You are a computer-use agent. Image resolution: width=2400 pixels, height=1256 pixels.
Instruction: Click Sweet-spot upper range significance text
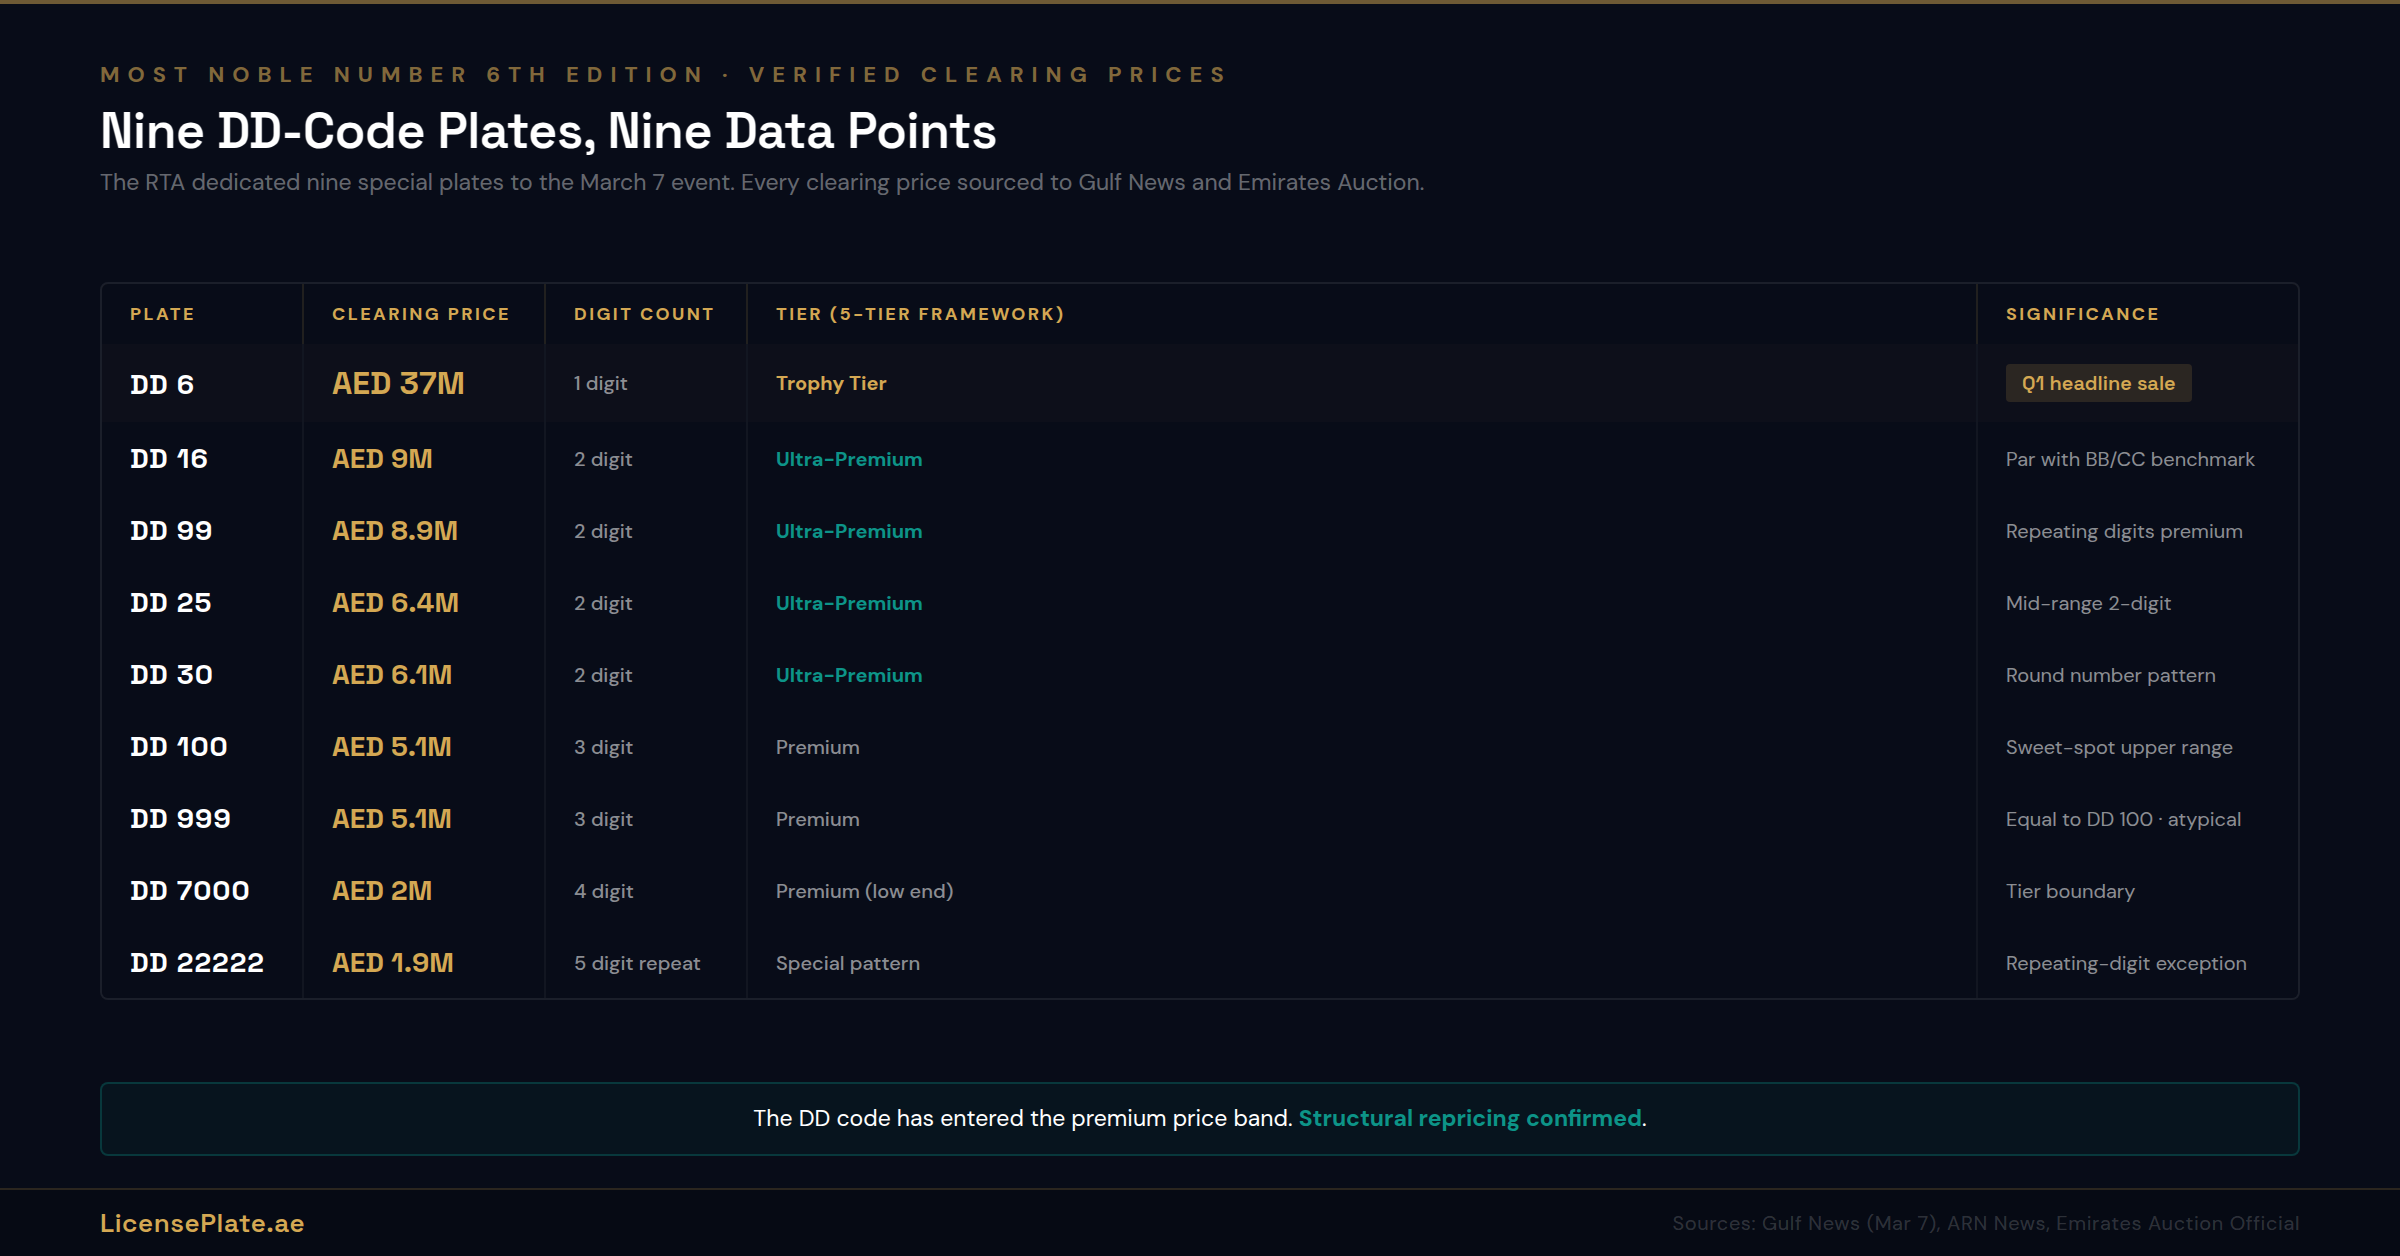pos(2118,747)
